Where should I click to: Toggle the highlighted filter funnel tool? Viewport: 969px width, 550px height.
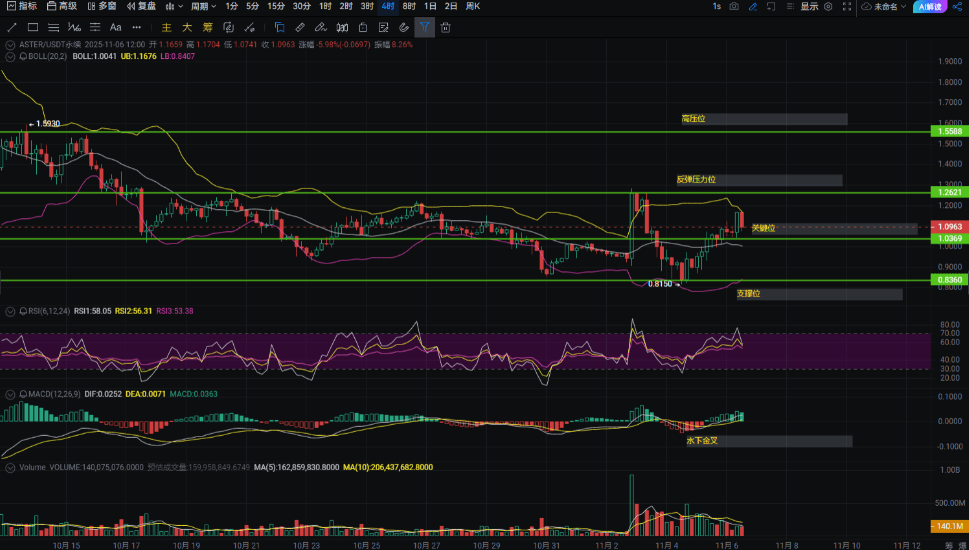[424, 27]
